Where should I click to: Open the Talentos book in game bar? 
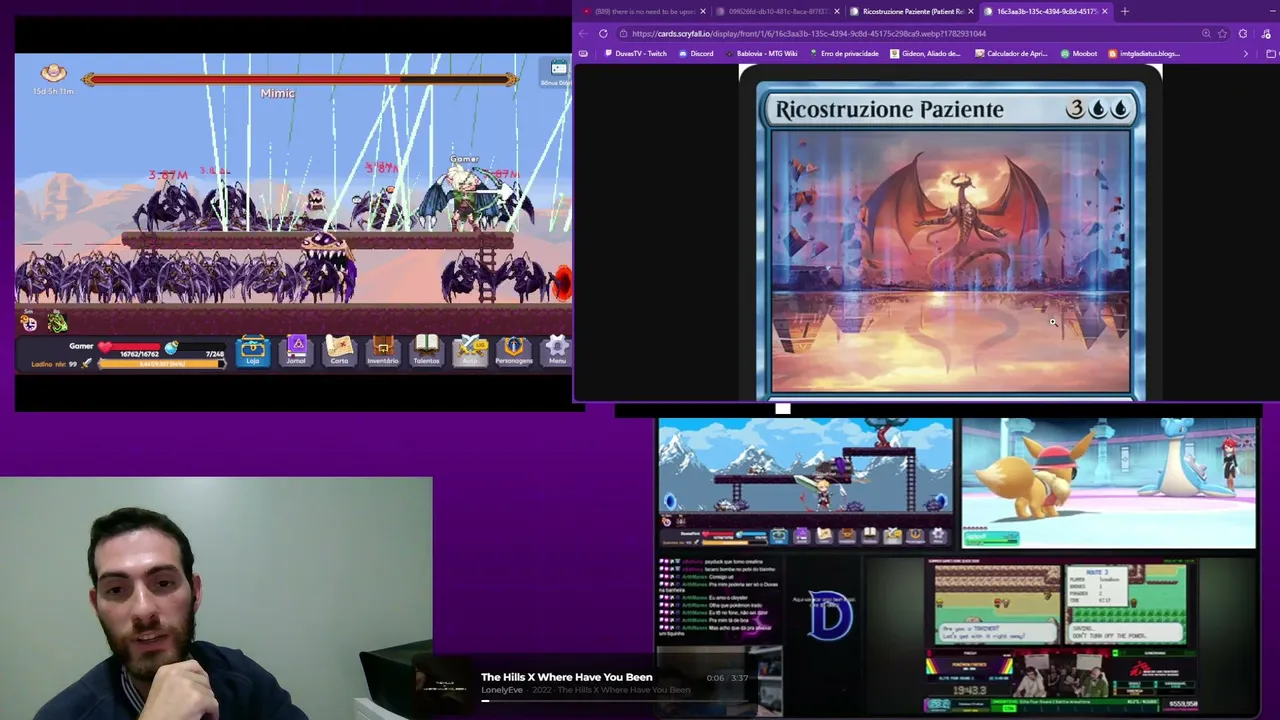point(427,350)
